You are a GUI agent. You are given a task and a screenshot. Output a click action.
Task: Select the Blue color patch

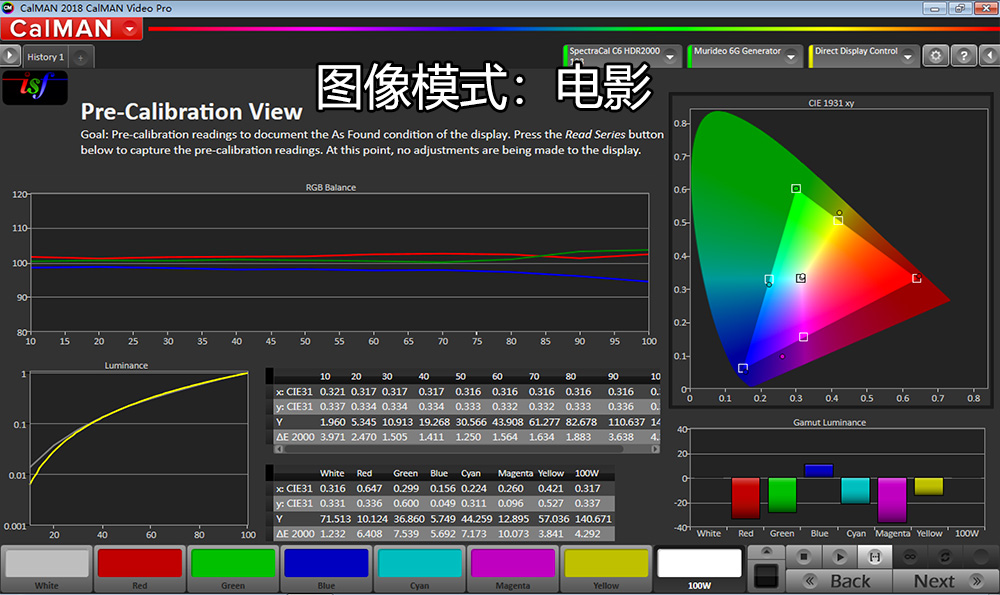coord(326,568)
